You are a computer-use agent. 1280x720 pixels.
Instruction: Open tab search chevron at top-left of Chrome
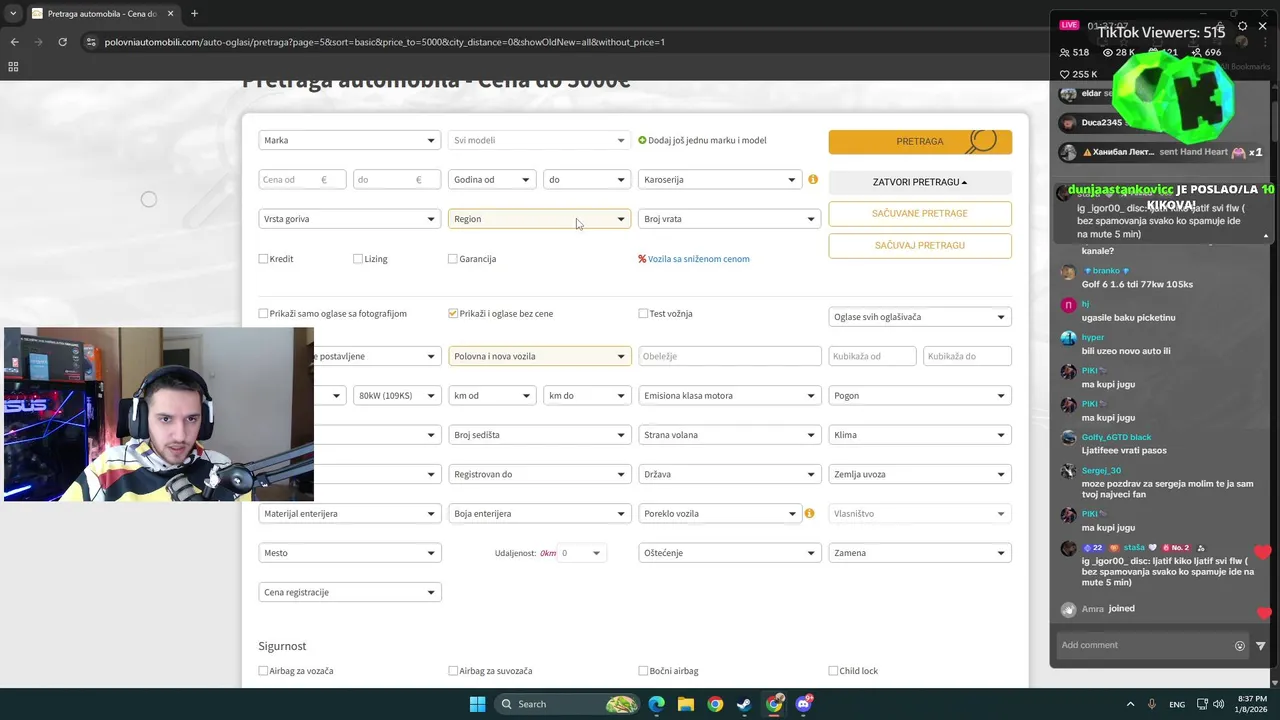pos(13,13)
